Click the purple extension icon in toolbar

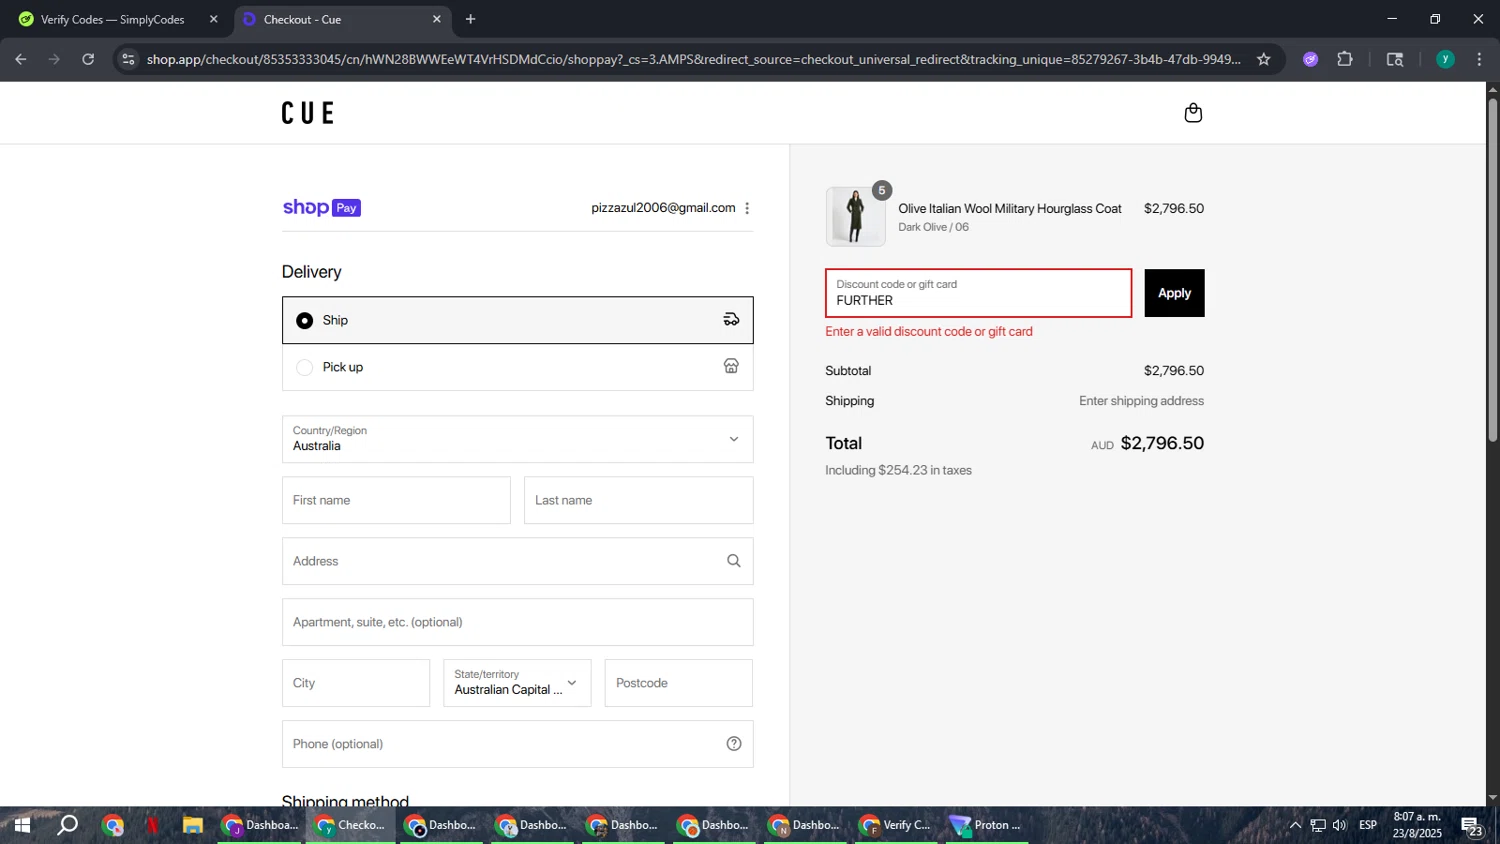(x=1310, y=59)
